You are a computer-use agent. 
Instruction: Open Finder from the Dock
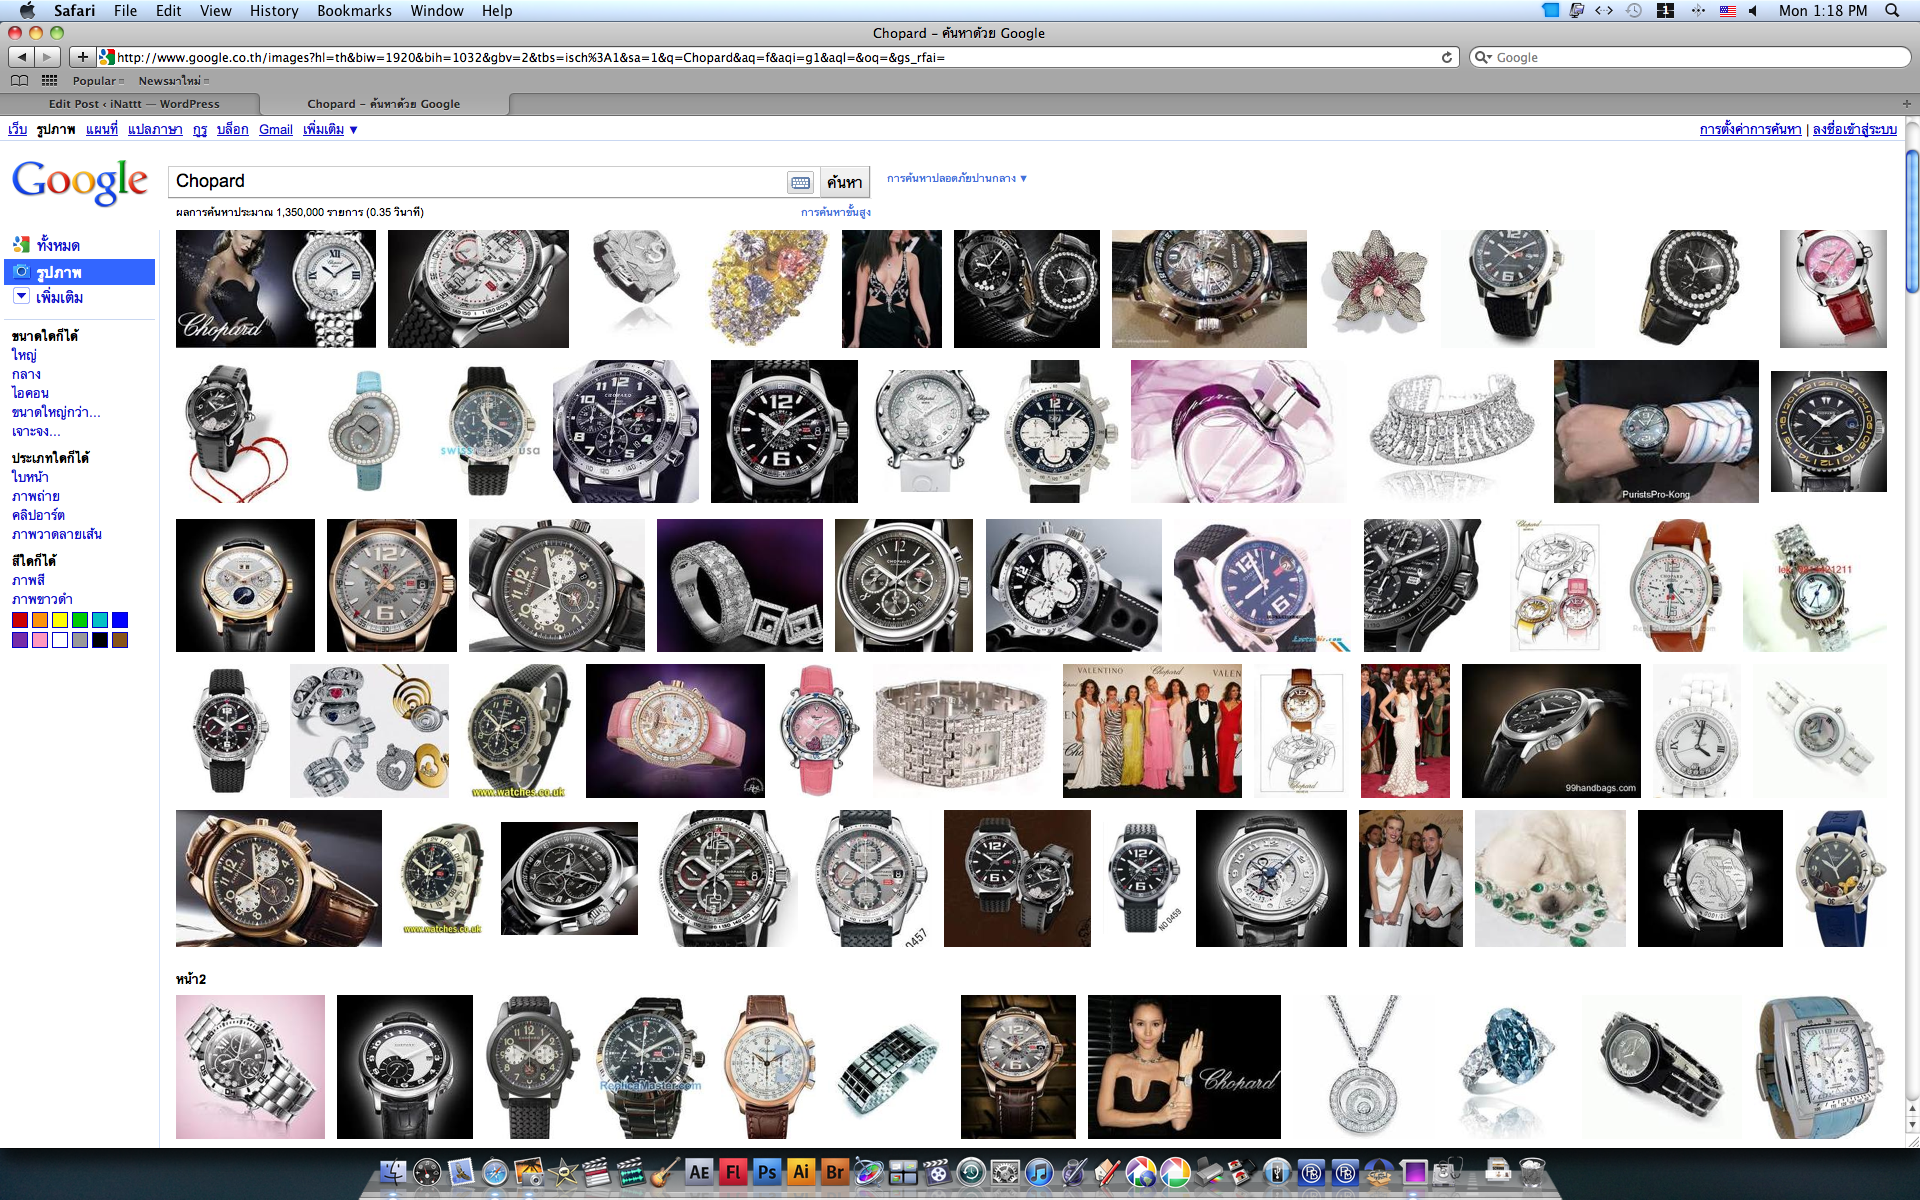(x=393, y=1172)
